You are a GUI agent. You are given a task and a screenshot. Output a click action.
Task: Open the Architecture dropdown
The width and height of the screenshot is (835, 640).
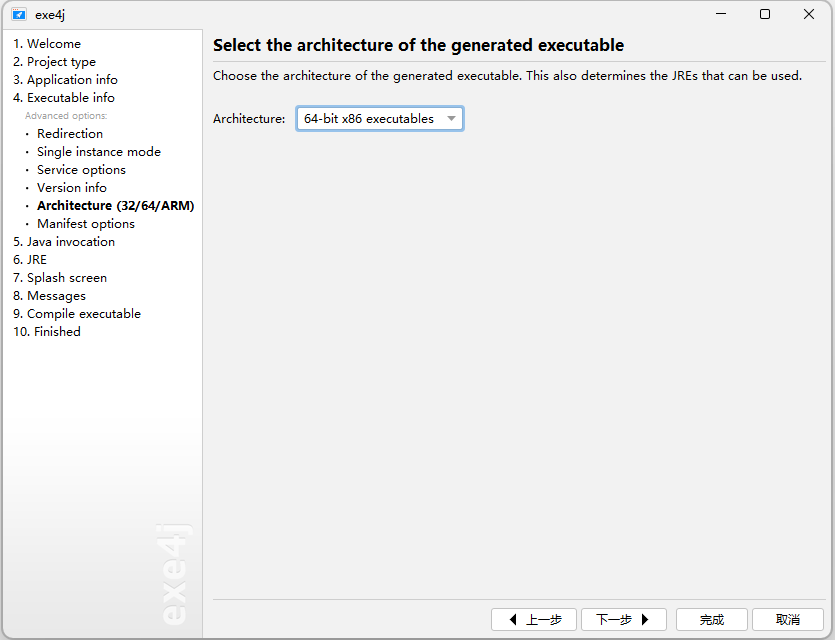(379, 119)
